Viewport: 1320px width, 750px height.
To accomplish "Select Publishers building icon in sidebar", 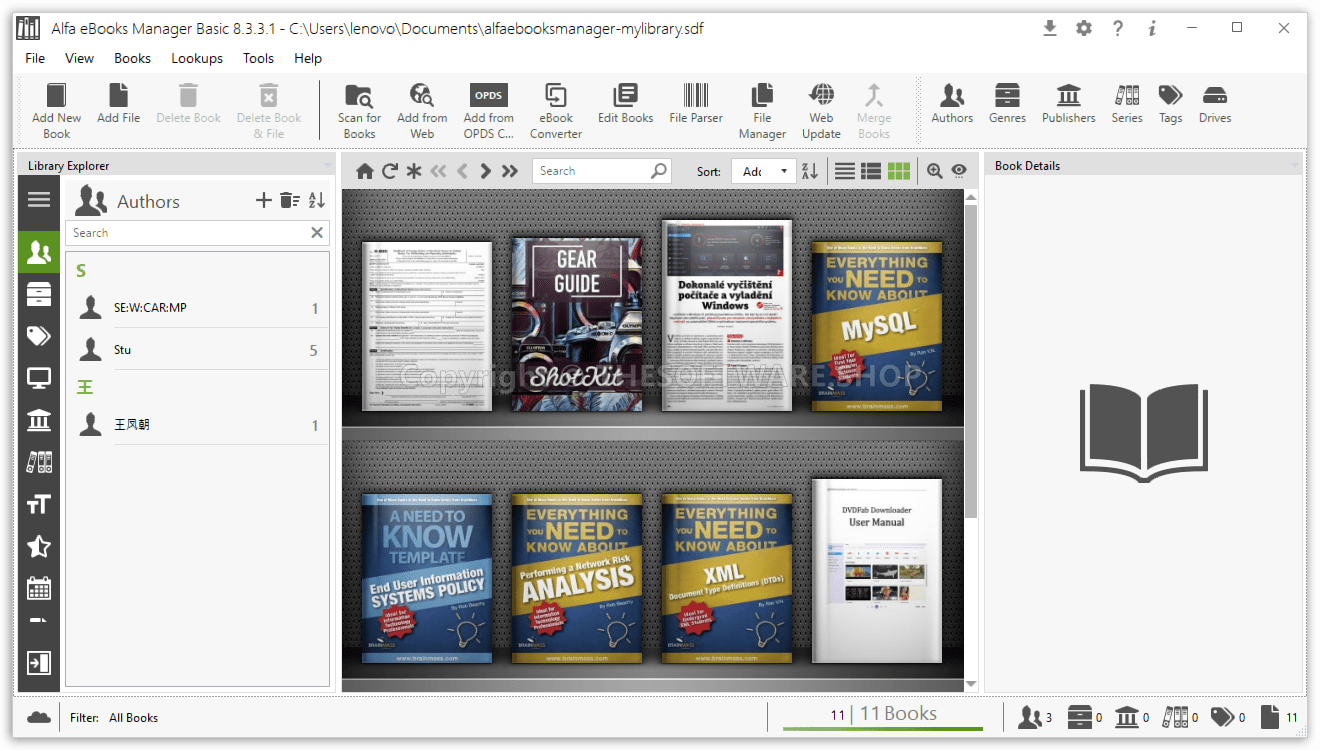I will coord(39,420).
